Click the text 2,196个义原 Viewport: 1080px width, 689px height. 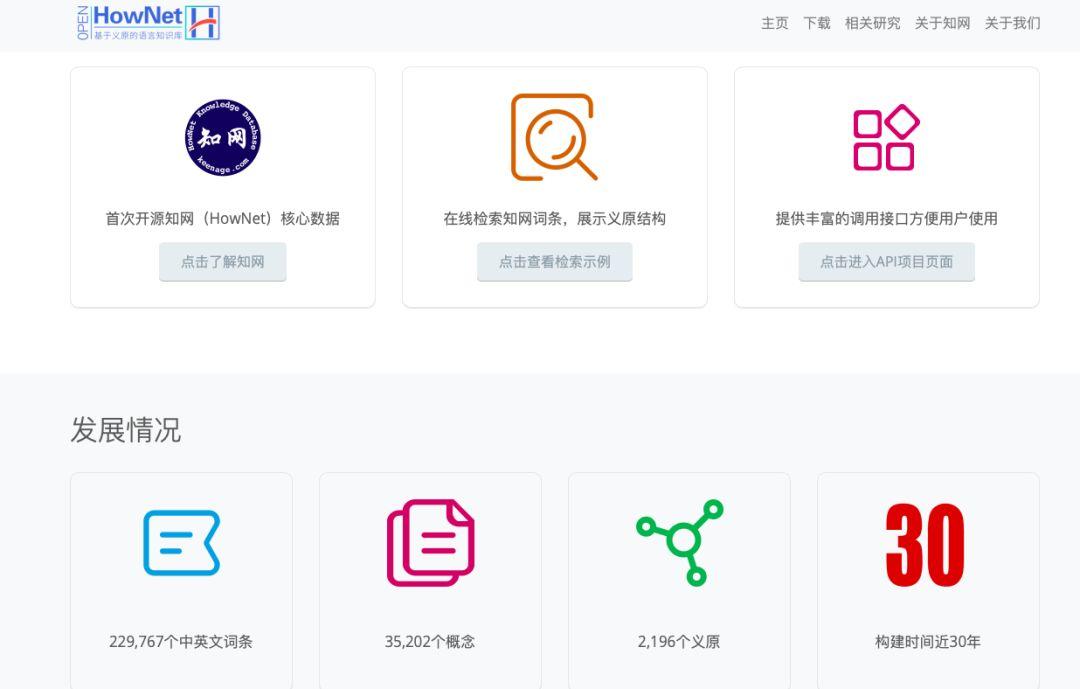pyautogui.click(x=679, y=642)
